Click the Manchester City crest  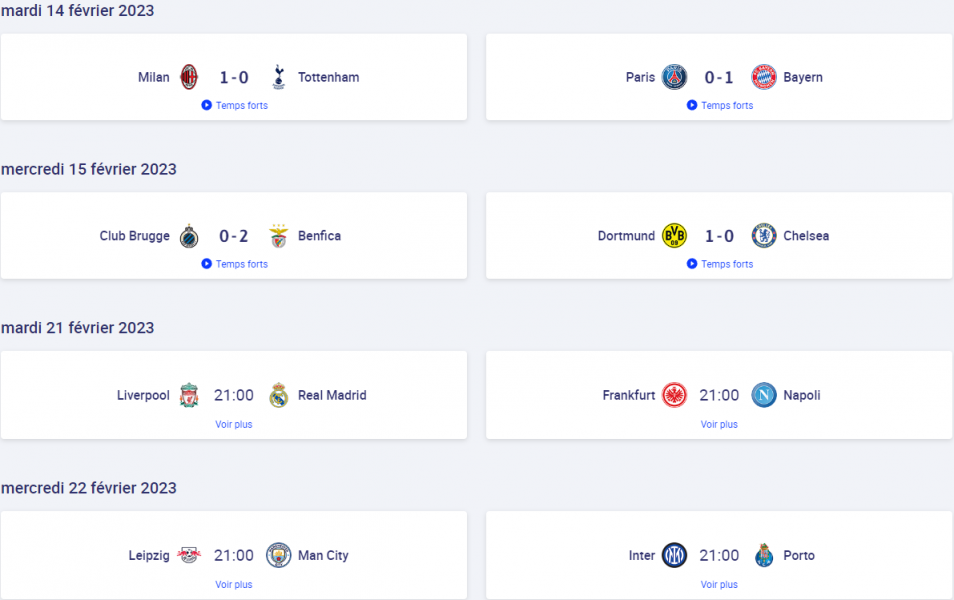tap(279, 555)
